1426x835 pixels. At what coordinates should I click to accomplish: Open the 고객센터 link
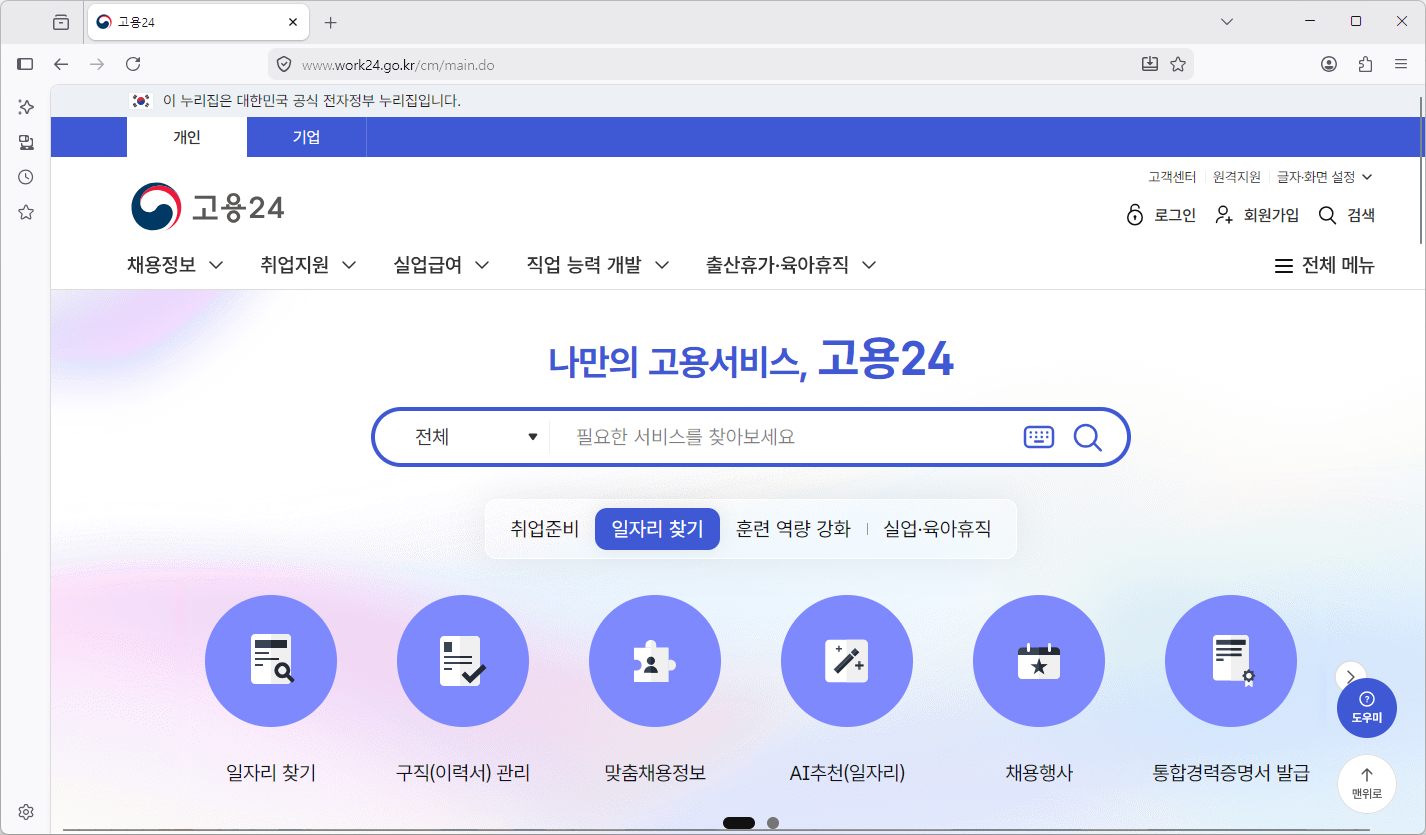[1172, 177]
